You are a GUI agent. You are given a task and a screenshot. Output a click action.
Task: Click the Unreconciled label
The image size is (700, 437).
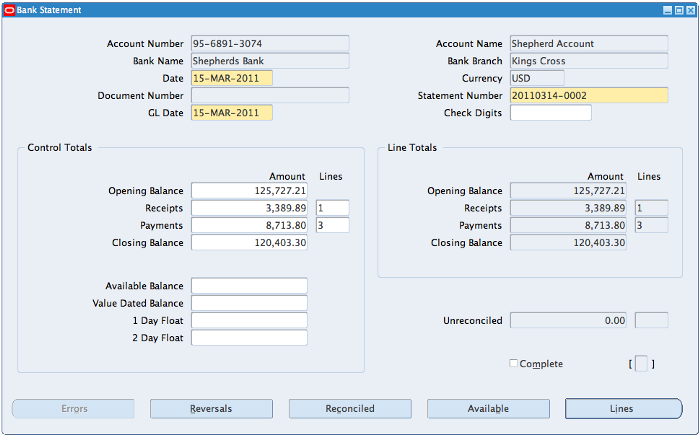point(473,320)
